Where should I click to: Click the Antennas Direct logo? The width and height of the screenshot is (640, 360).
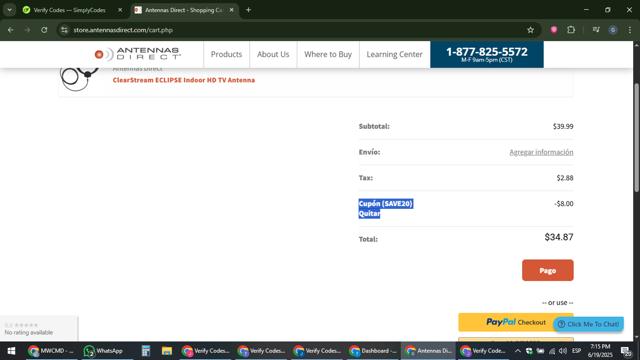click(138, 54)
